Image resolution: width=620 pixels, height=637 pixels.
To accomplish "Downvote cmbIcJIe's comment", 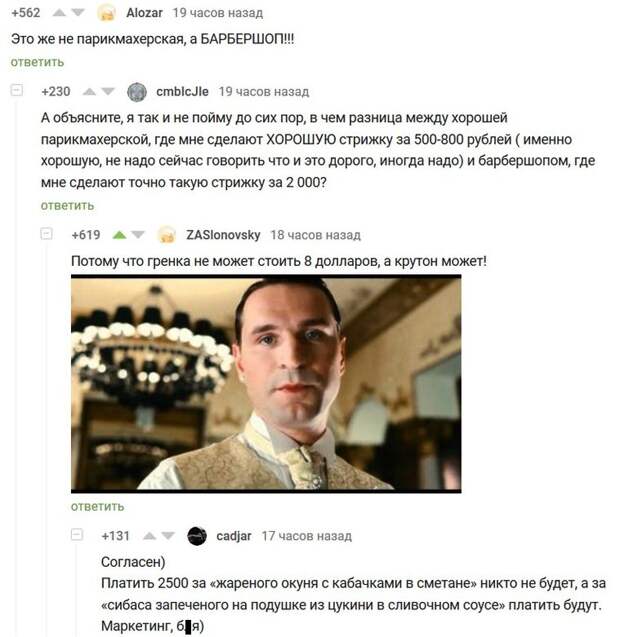I will pyautogui.click(x=108, y=92).
